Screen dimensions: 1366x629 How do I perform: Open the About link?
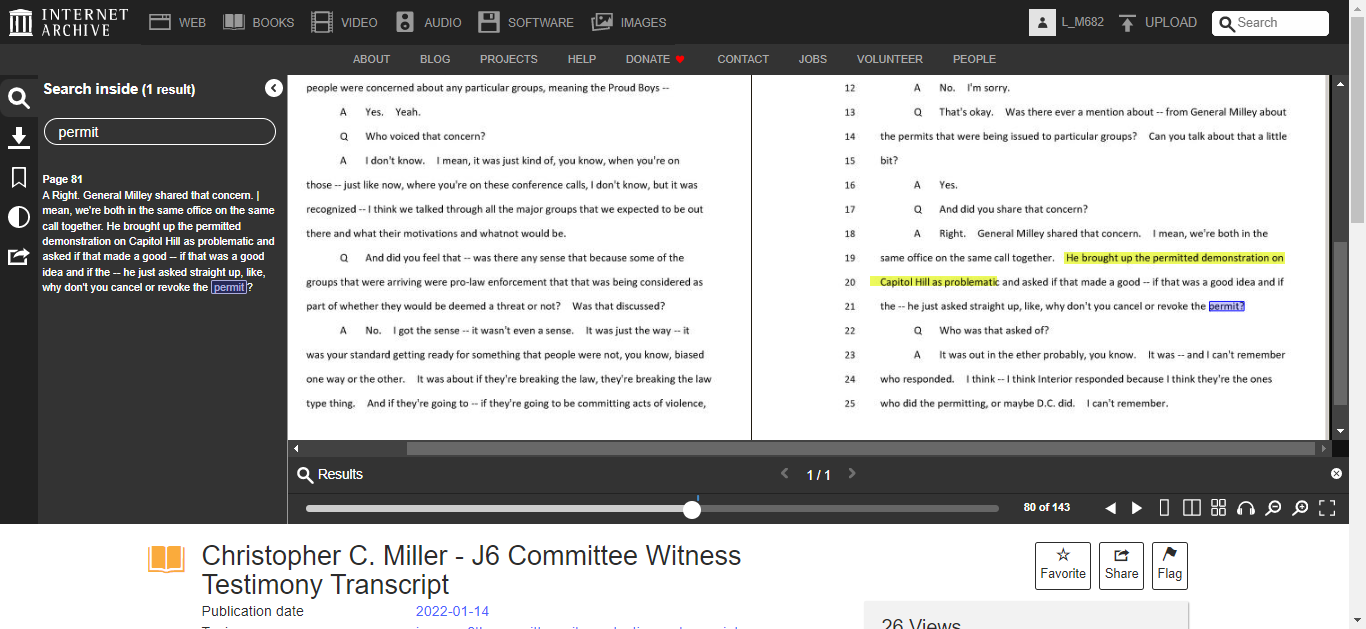[372, 59]
